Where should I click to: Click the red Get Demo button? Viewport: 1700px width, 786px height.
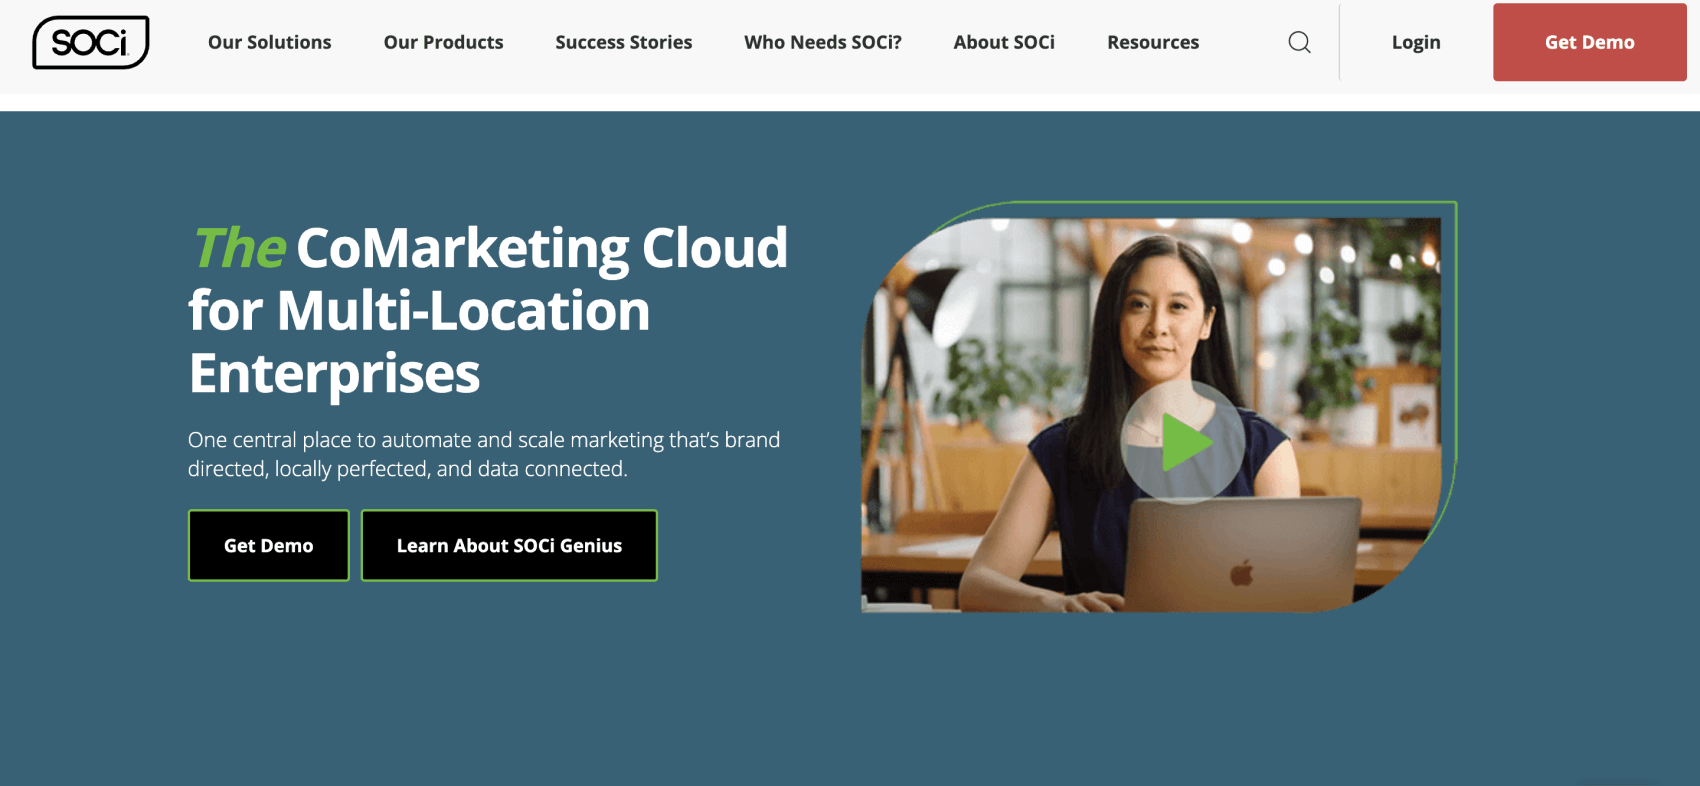pyautogui.click(x=1589, y=42)
